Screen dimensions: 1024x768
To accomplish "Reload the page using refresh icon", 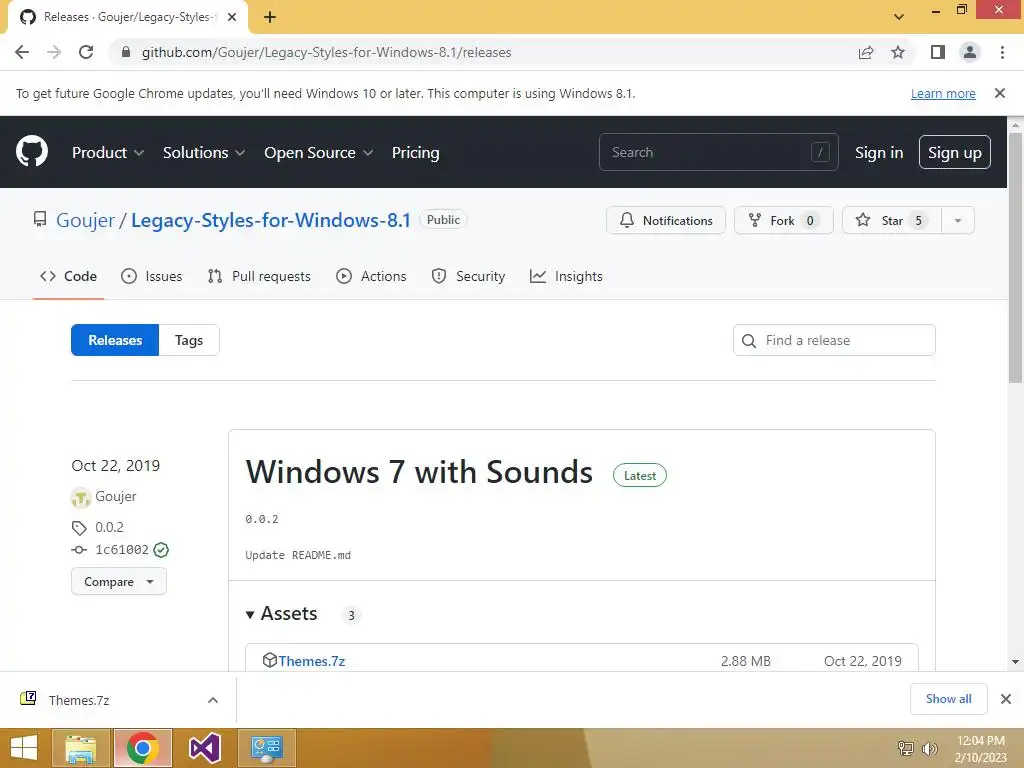I will coord(86,52).
